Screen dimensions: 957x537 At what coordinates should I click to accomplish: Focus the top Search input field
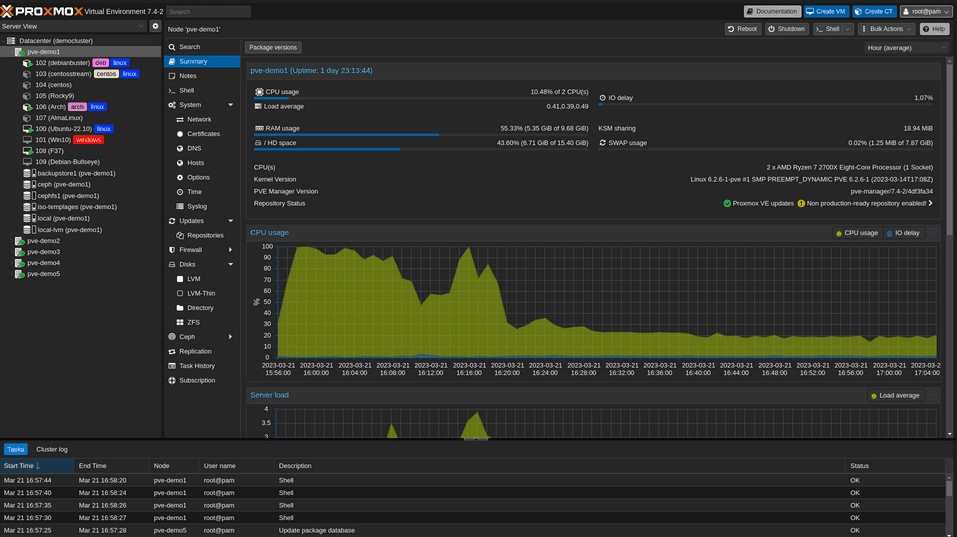tap(208, 12)
